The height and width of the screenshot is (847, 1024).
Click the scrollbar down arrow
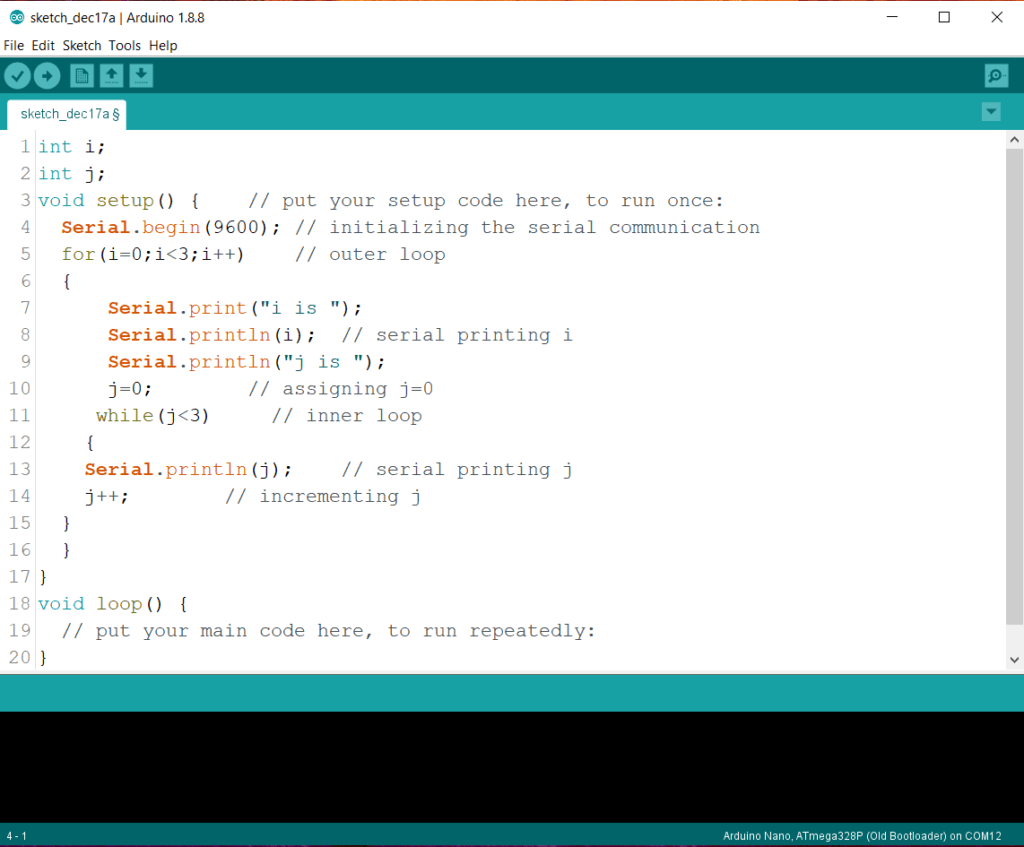1015,659
